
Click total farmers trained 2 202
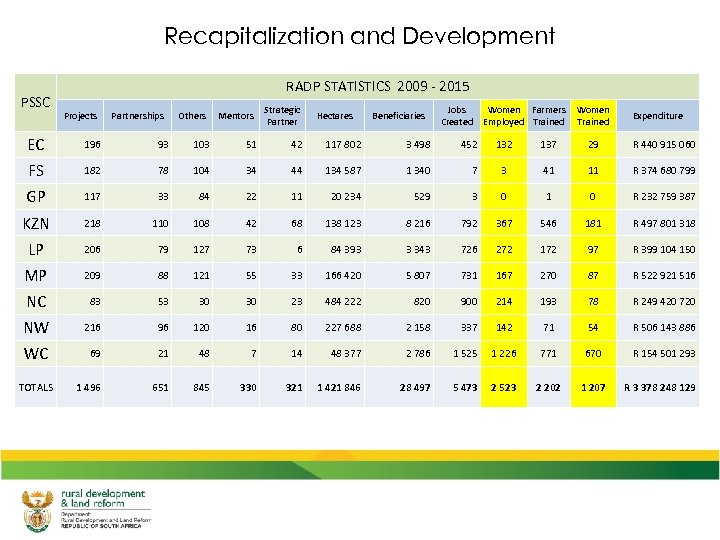pos(548,388)
